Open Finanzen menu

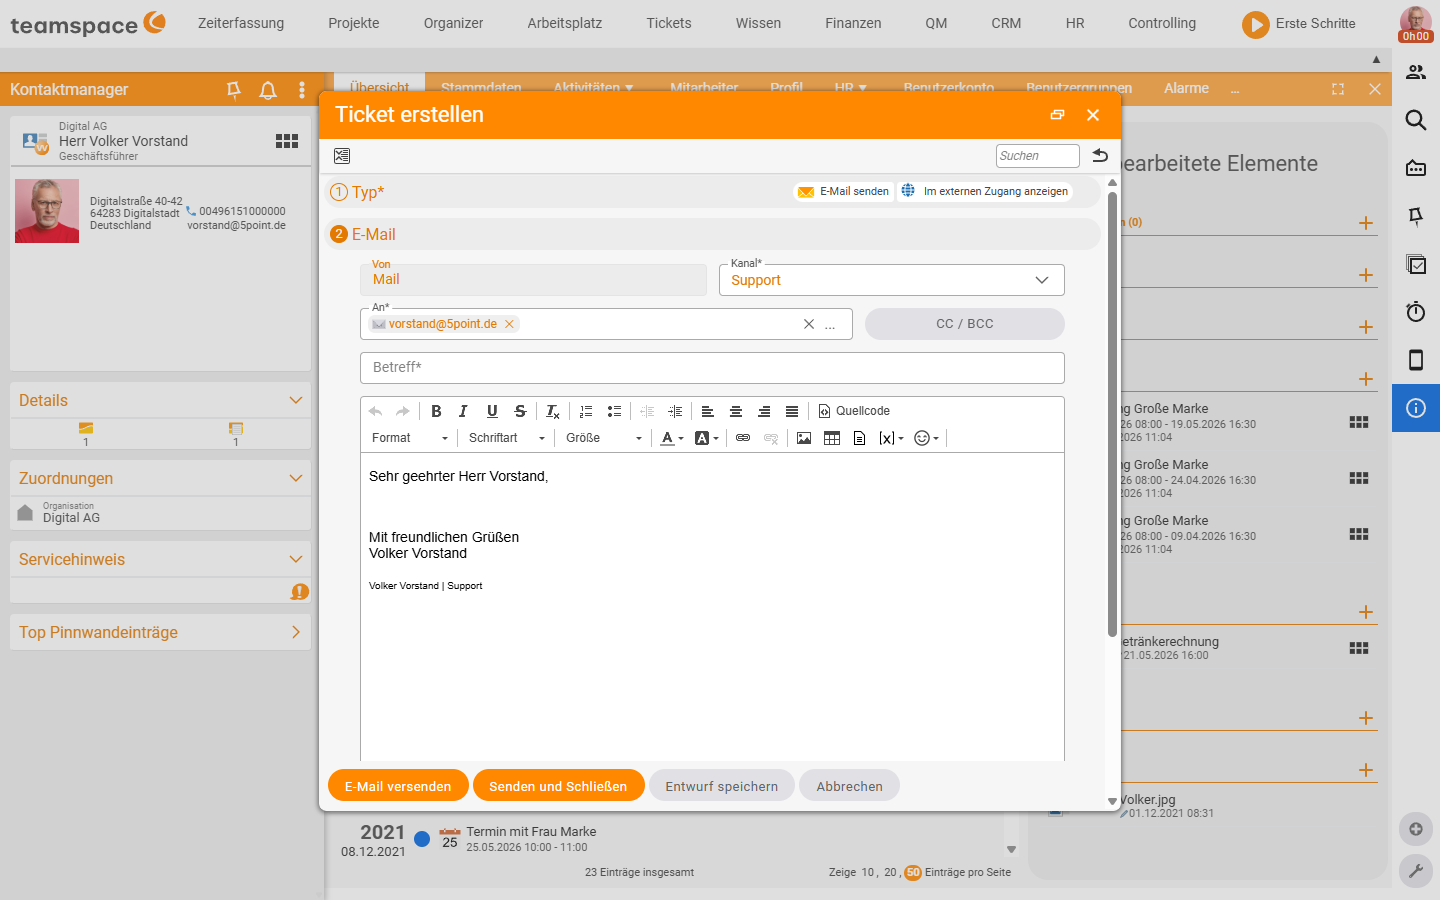click(x=853, y=23)
